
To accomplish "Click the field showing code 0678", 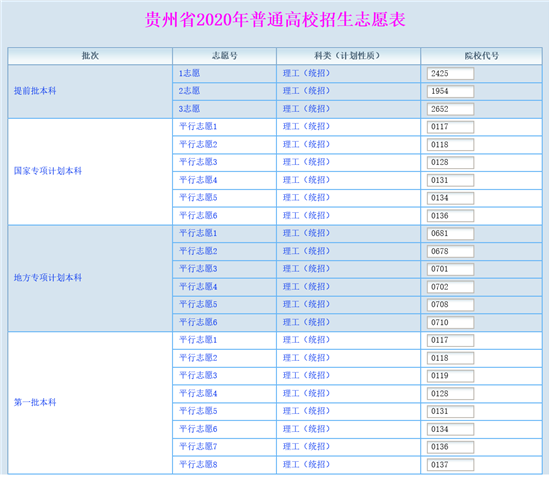I will [x=450, y=251].
